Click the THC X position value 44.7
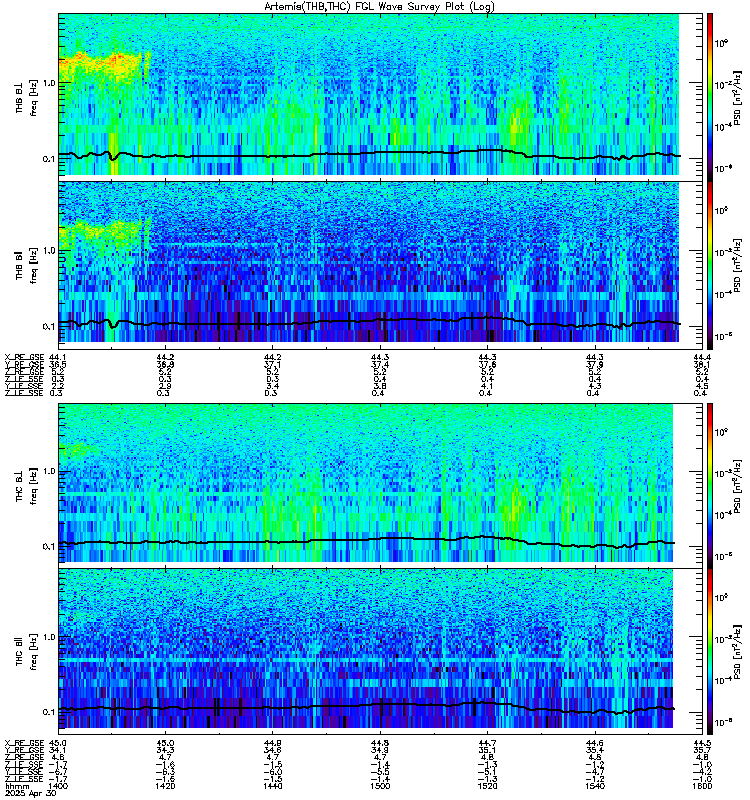The height and width of the screenshot is (800, 750). click(487, 743)
